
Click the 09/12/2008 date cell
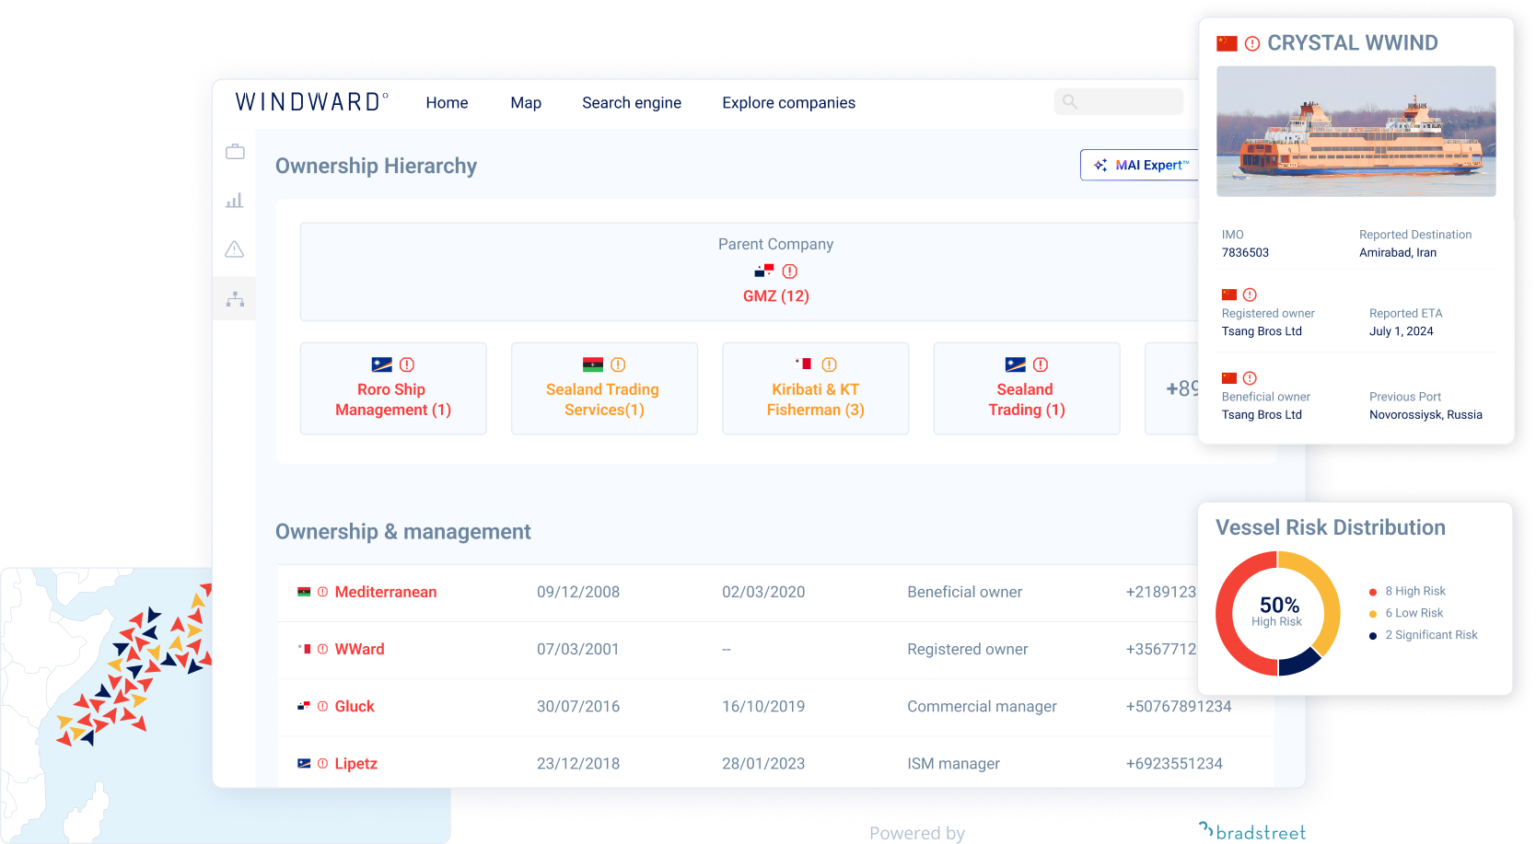click(578, 592)
